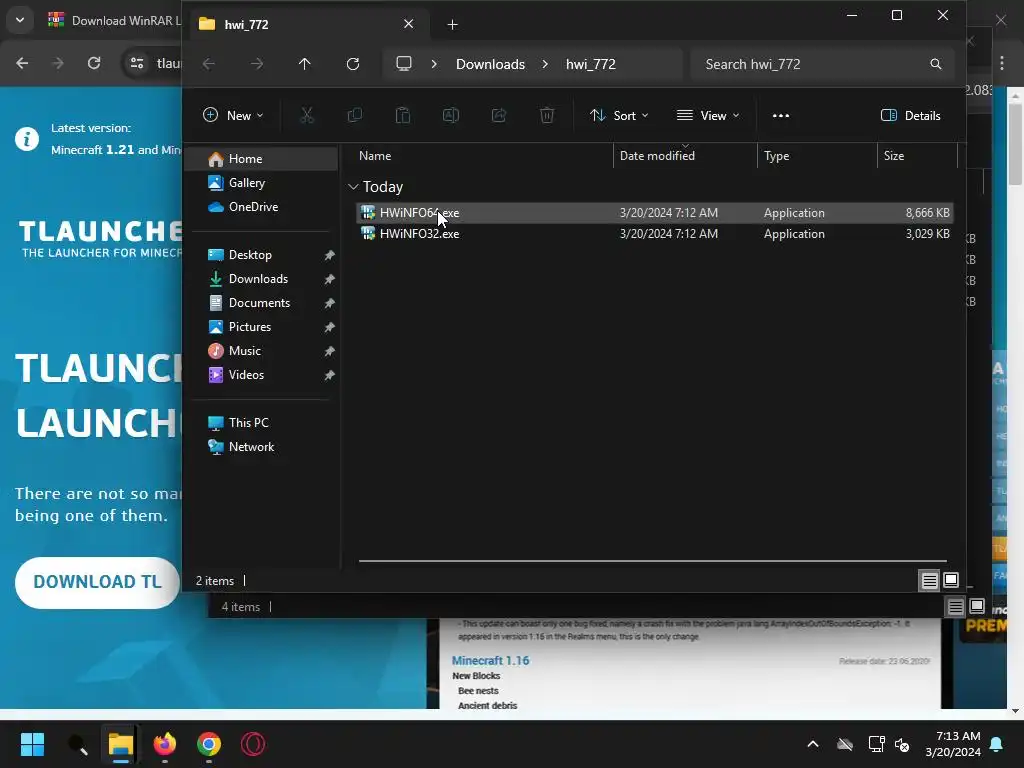Image resolution: width=1024 pixels, height=768 pixels.
Task: Switch to details list view icon
Action: click(929, 580)
